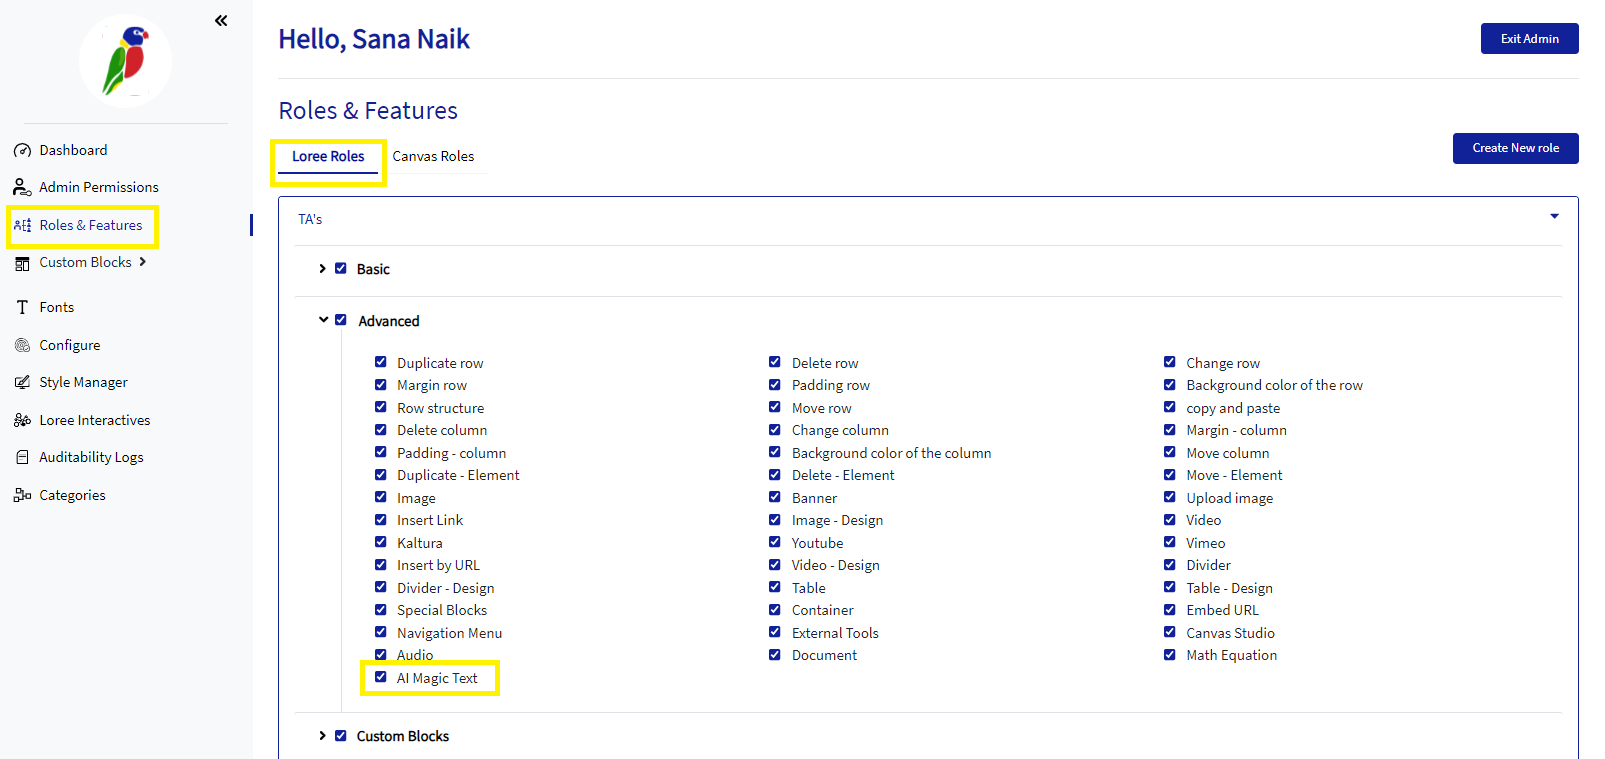This screenshot has width=1605, height=759.
Task: Toggle the Embed URL checkbox
Action: point(1170,610)
